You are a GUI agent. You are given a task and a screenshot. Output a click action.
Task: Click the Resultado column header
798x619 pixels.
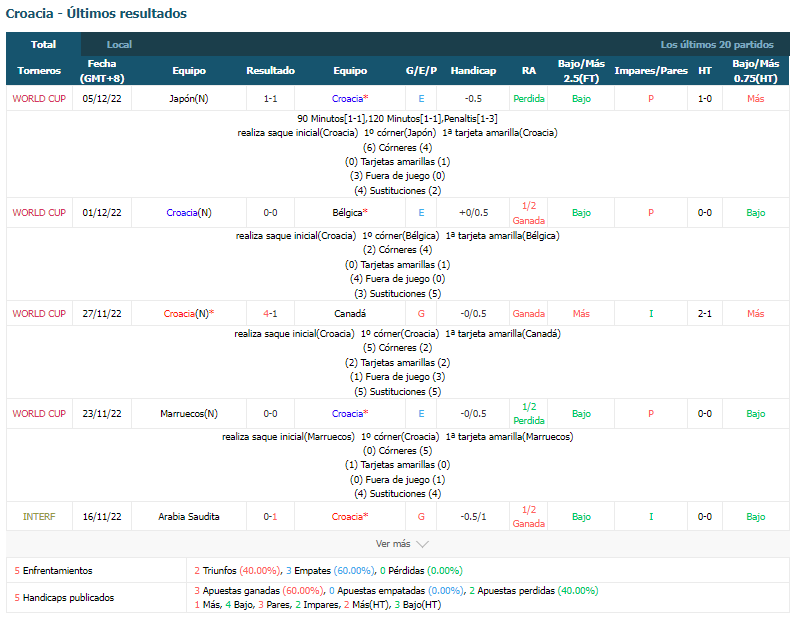[270, 71]
